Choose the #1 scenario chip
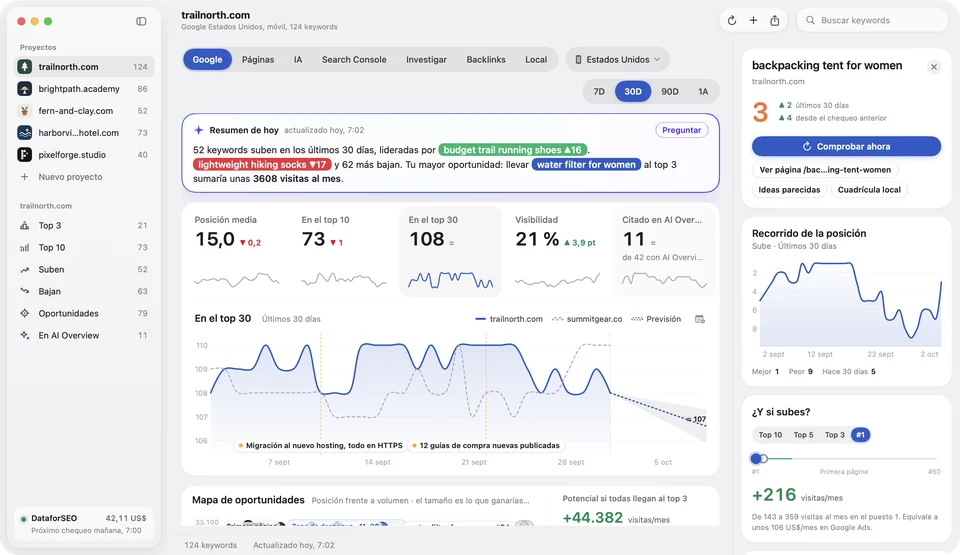Screen dimensions: 960x555 tap(860, 435)
